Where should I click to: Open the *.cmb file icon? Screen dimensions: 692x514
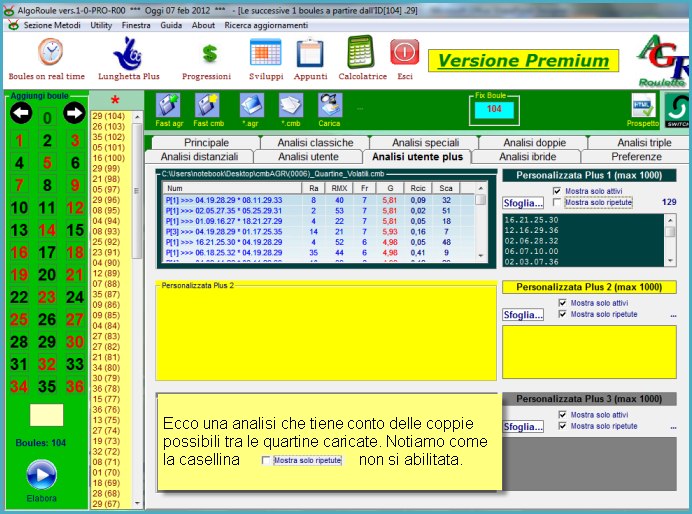tap(291, 105)
